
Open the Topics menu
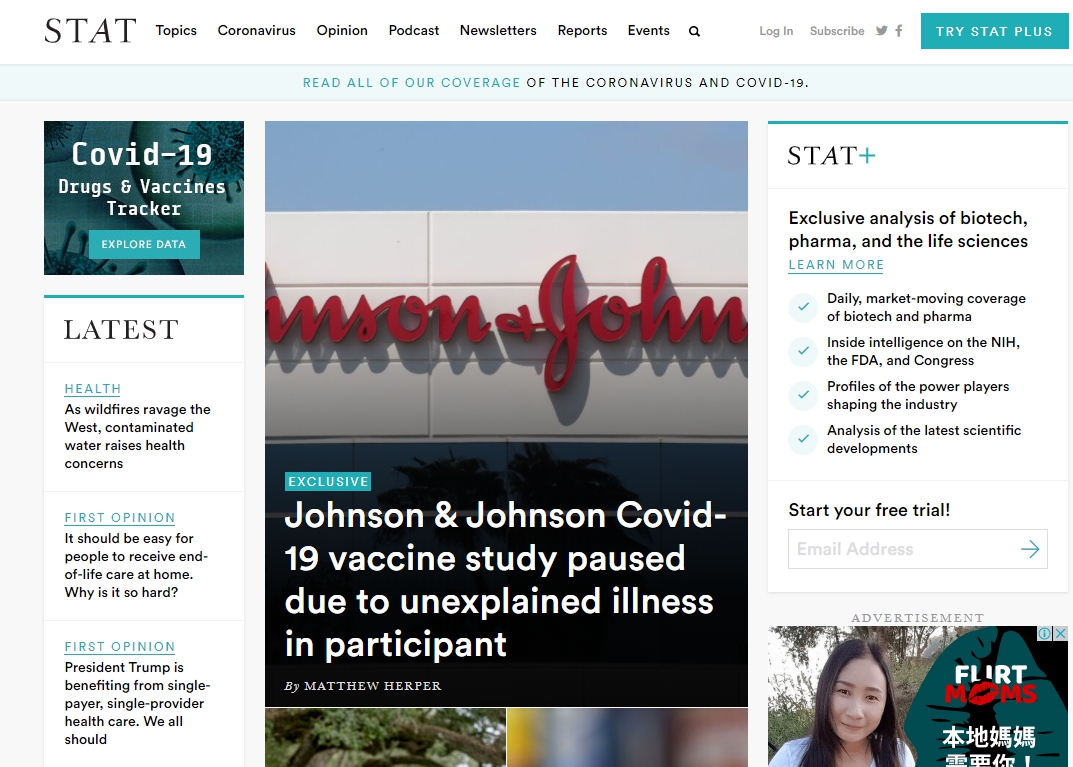point(176,31)
